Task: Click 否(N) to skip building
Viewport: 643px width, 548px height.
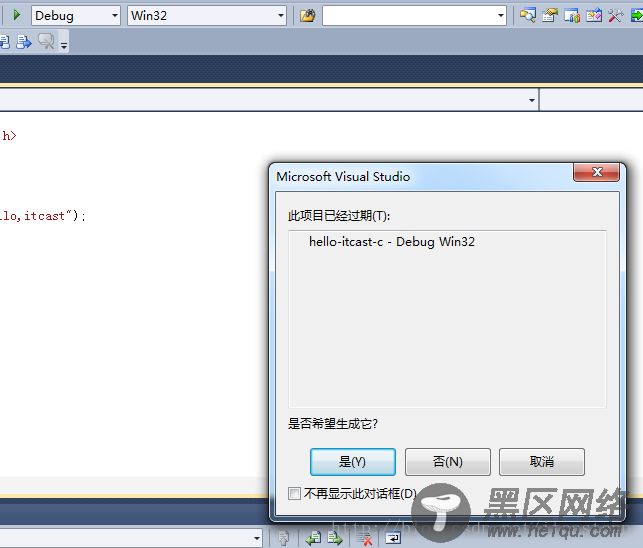Action: pyautogui.click(x=447, y=462)
